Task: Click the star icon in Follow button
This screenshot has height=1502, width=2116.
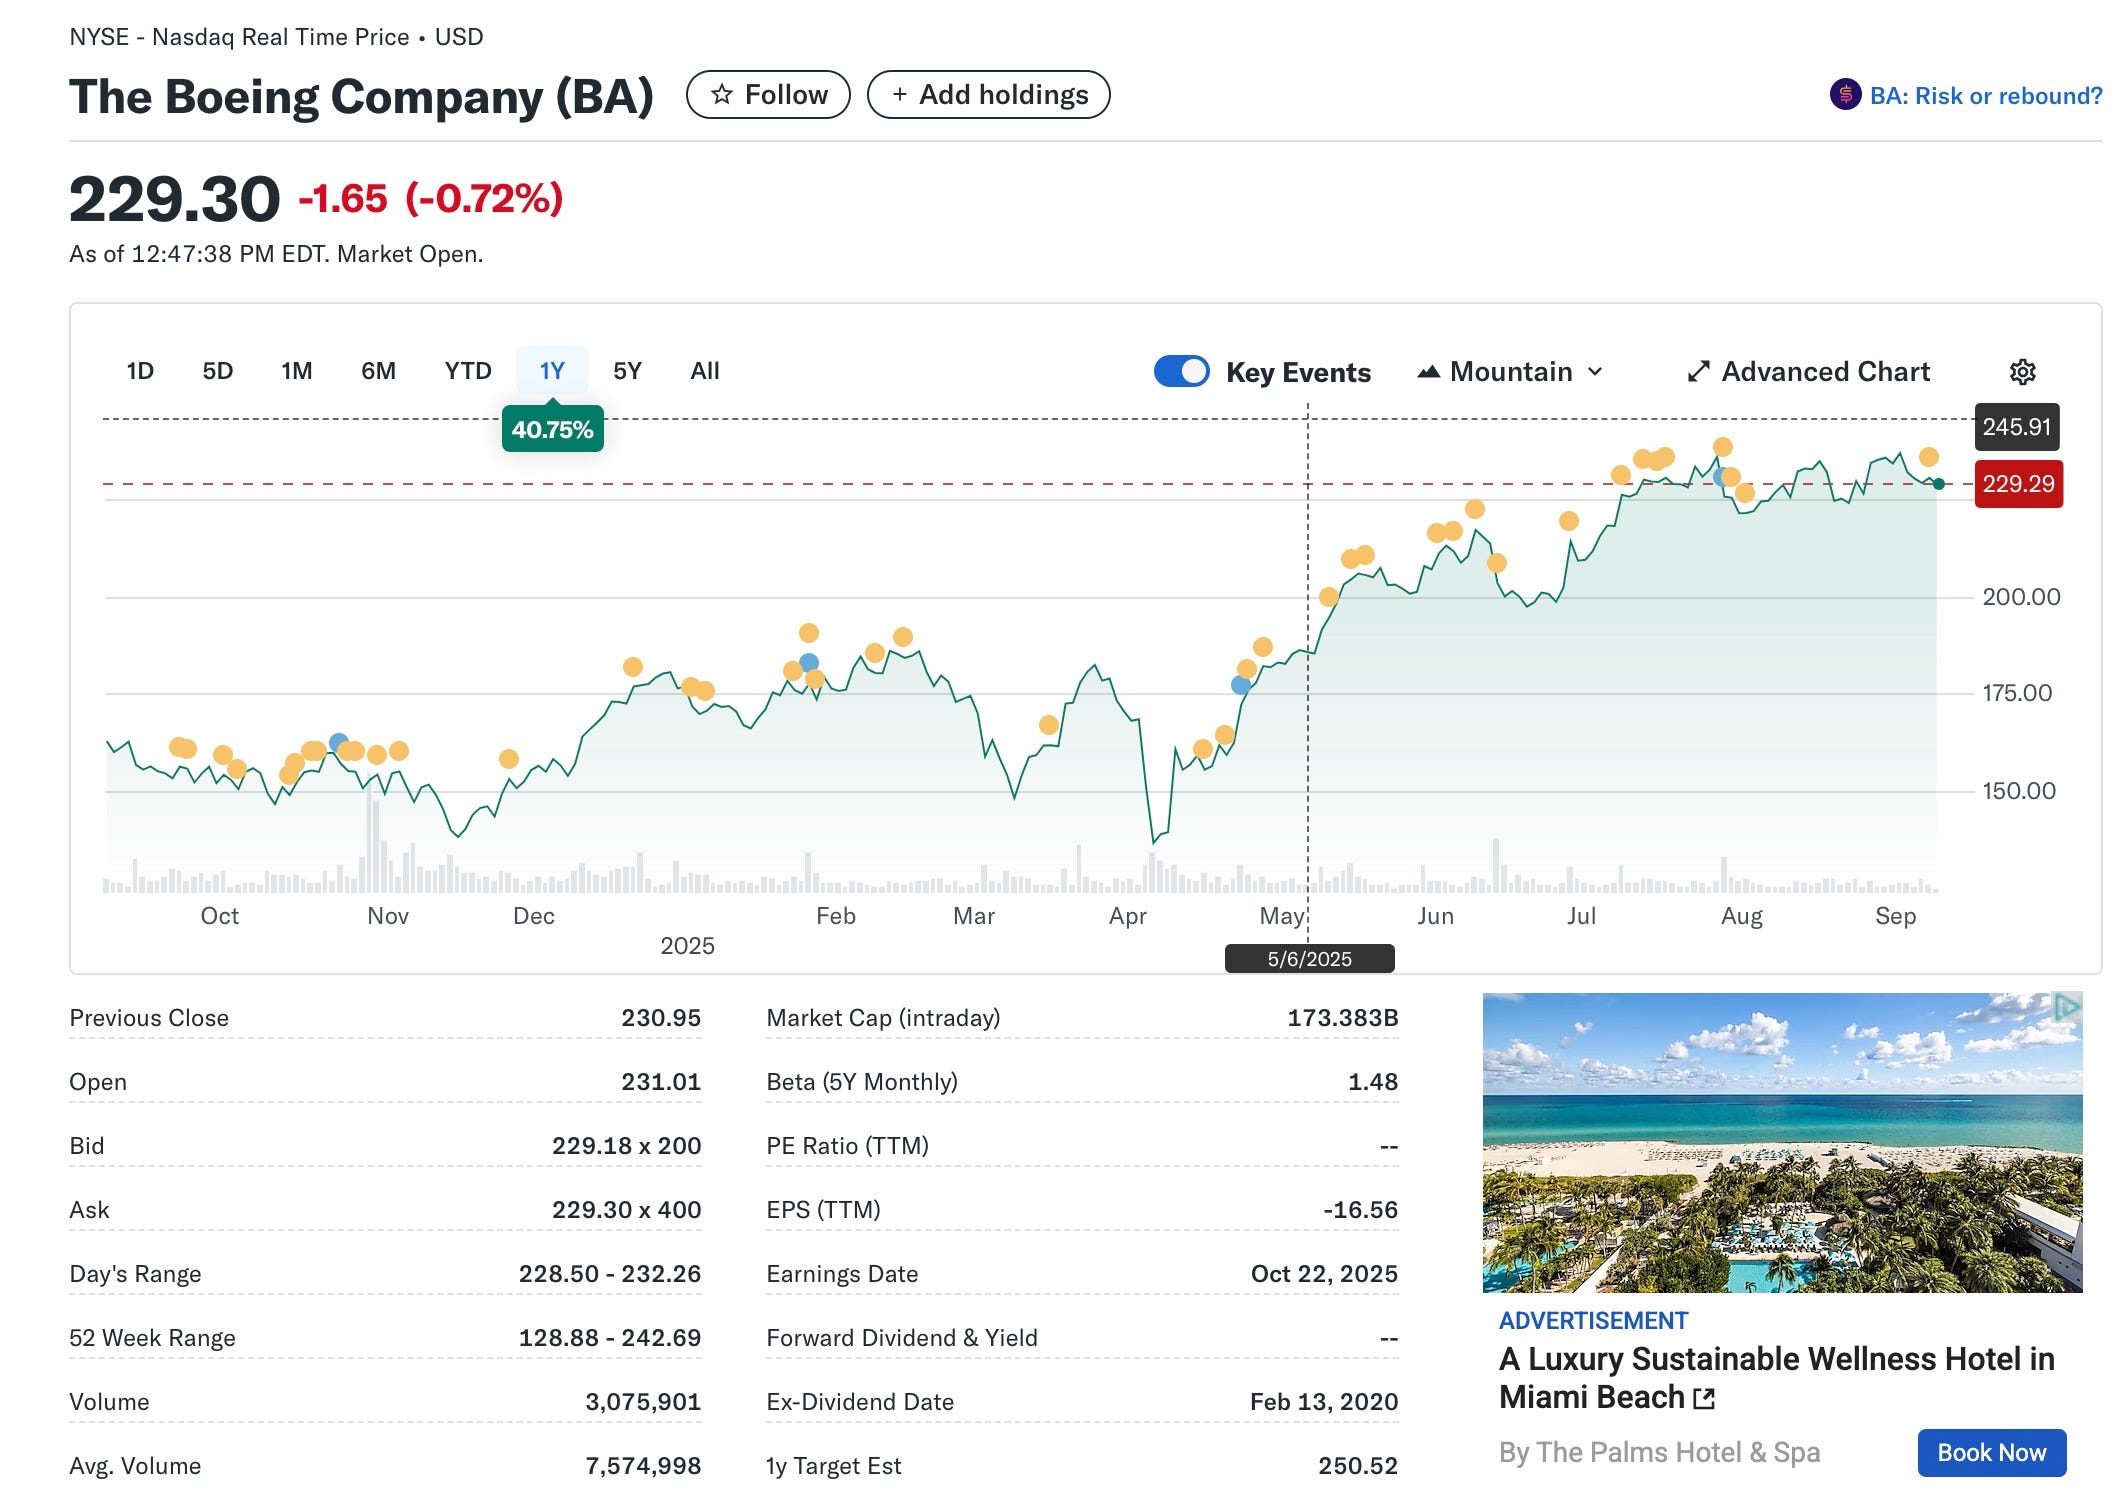Action: coord(721,95)
